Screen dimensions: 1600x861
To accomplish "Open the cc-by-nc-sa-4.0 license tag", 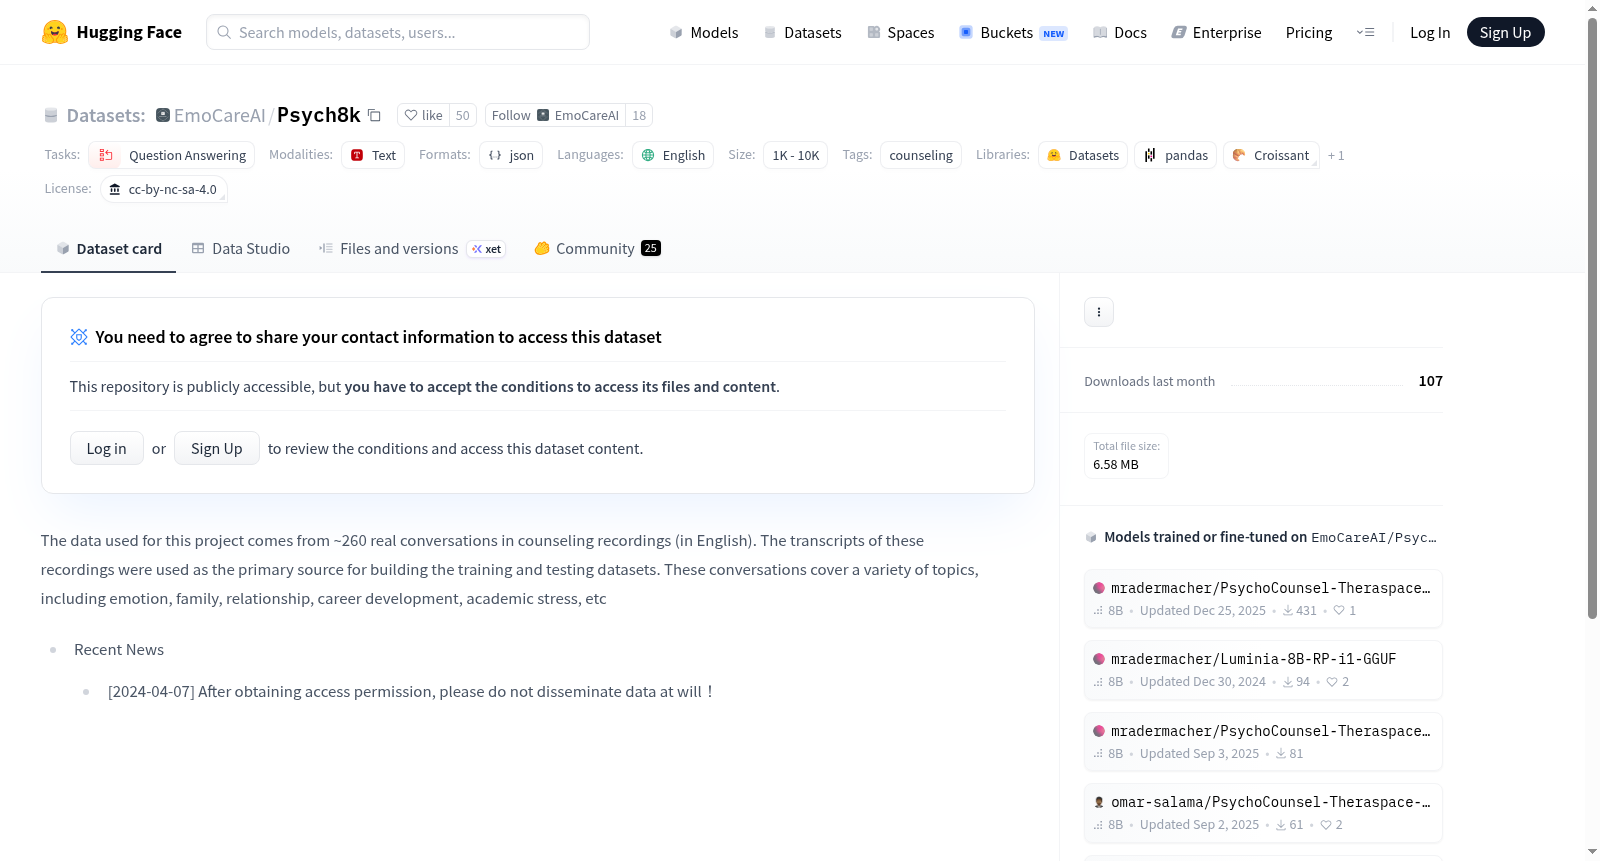I will 164,189.
